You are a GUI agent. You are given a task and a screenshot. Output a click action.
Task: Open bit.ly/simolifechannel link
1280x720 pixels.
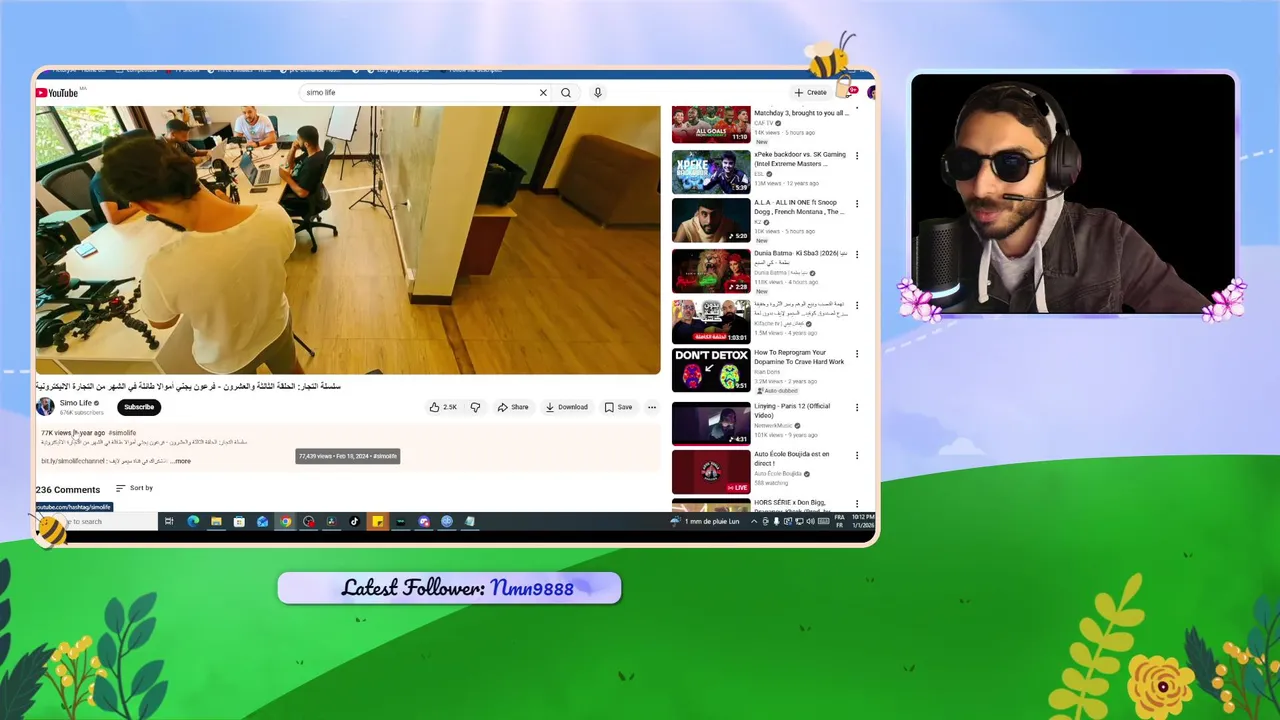coord(73,461)
